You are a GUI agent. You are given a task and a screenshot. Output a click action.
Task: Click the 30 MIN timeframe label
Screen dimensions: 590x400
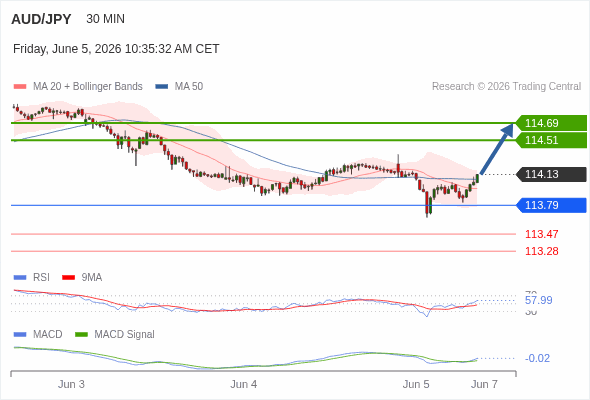tap(105, 19)
